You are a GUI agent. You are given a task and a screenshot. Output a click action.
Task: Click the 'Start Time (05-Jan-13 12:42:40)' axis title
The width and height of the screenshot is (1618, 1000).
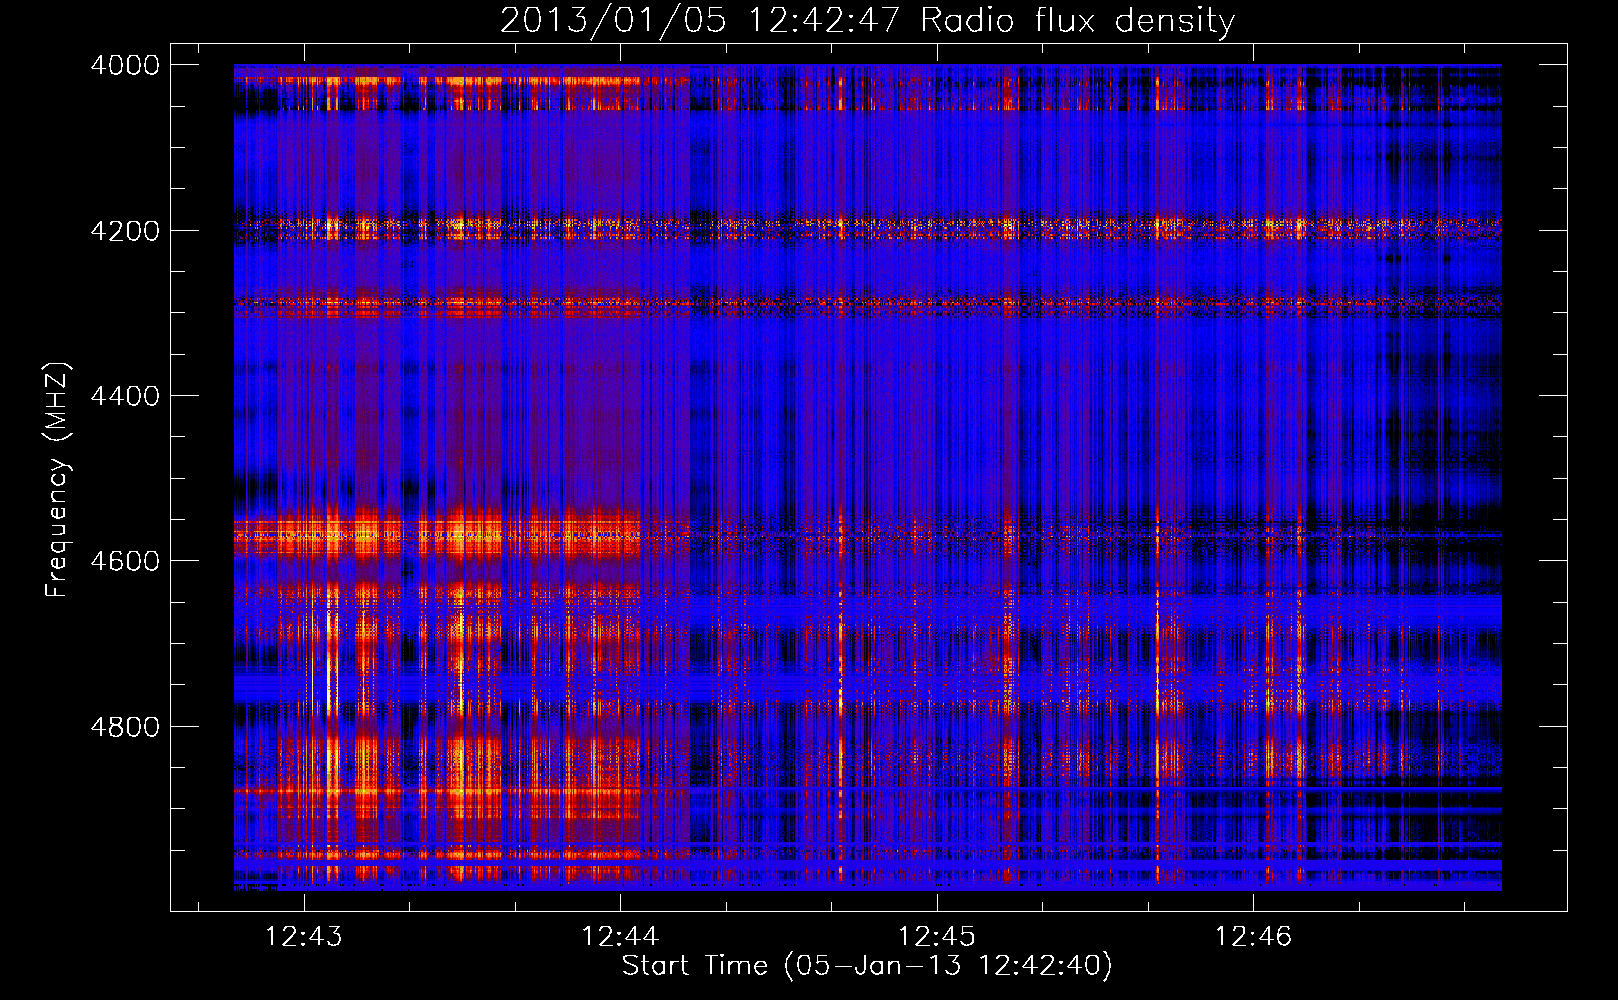[867, 966]
